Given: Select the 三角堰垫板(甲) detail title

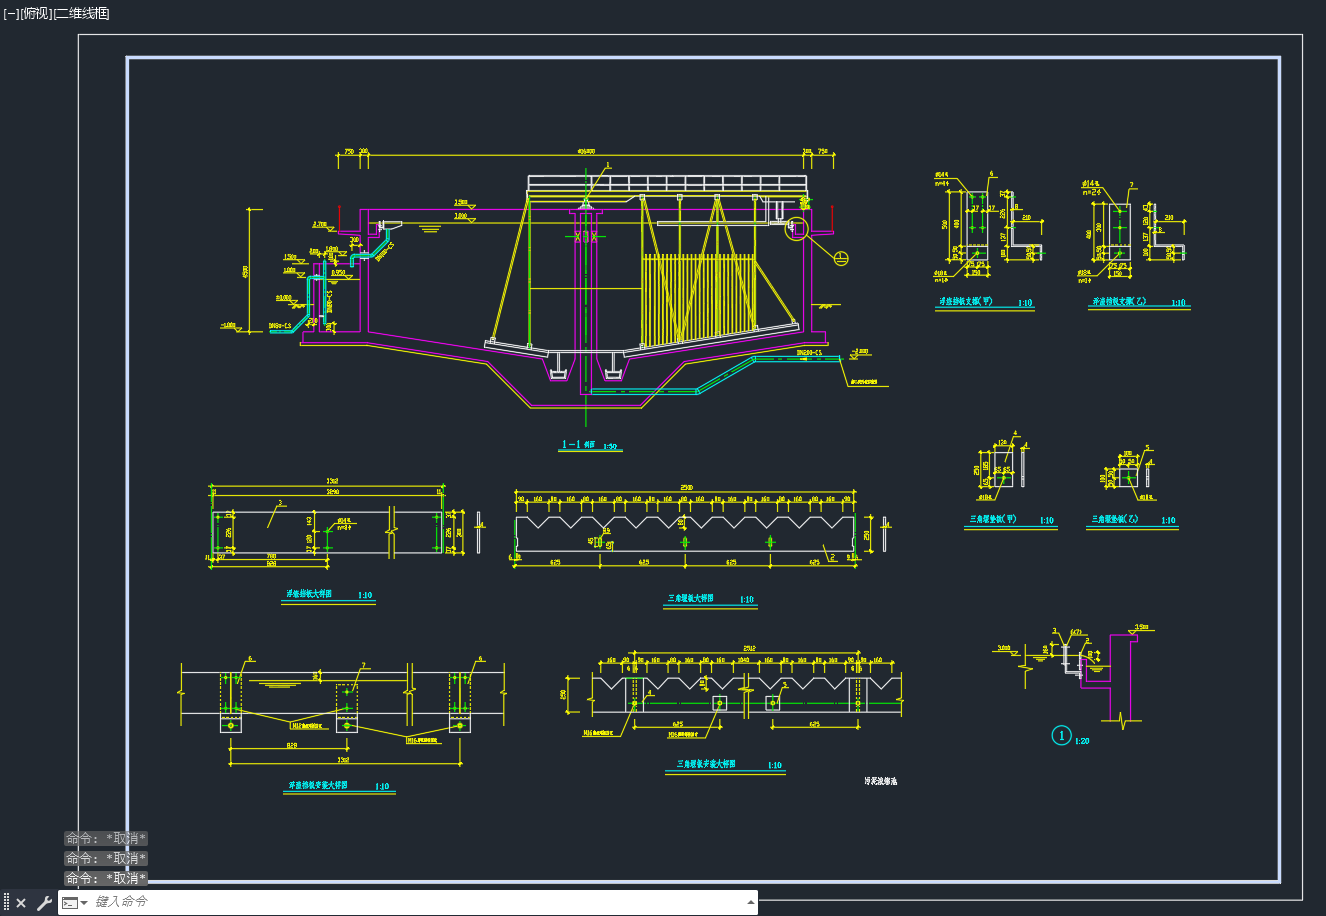Looking at the screenshot, I should 994,520.
